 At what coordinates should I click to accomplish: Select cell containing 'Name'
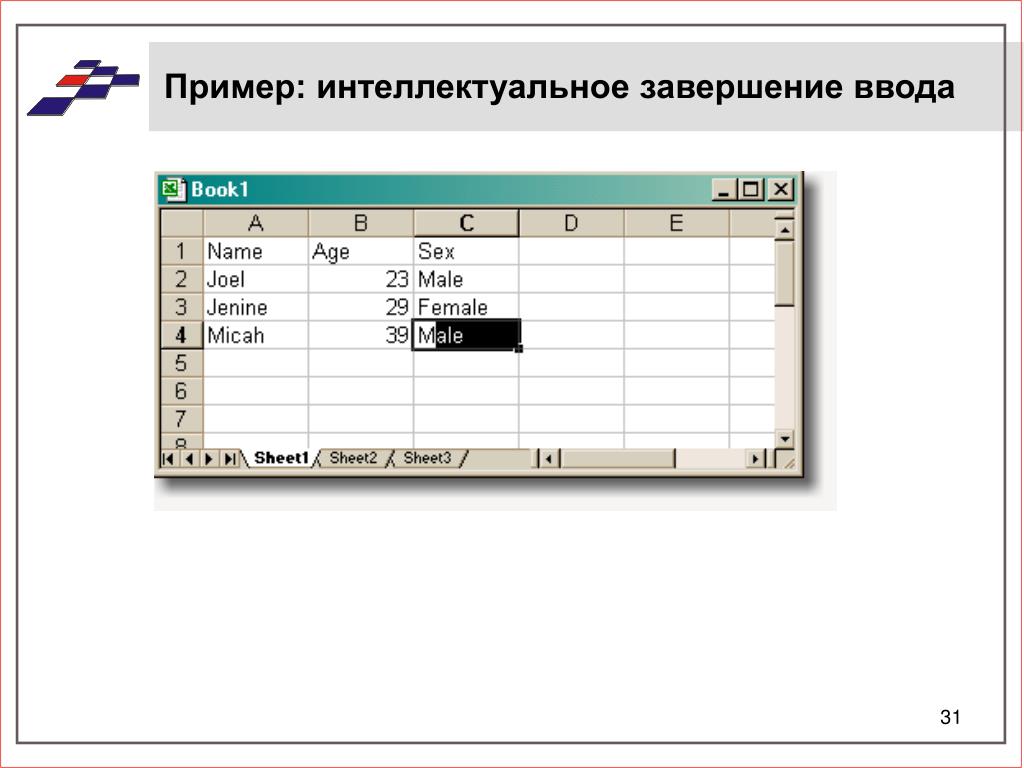256,251
